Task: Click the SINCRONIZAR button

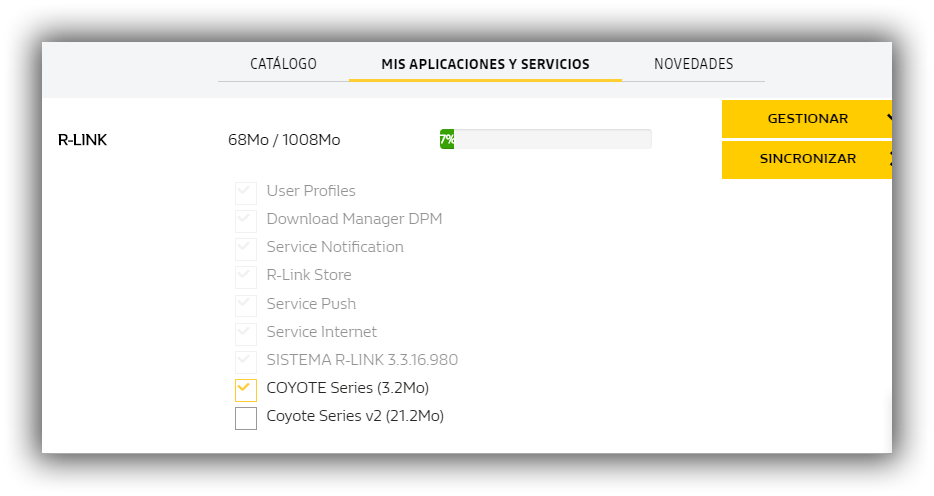Action: tap(807, 159)
